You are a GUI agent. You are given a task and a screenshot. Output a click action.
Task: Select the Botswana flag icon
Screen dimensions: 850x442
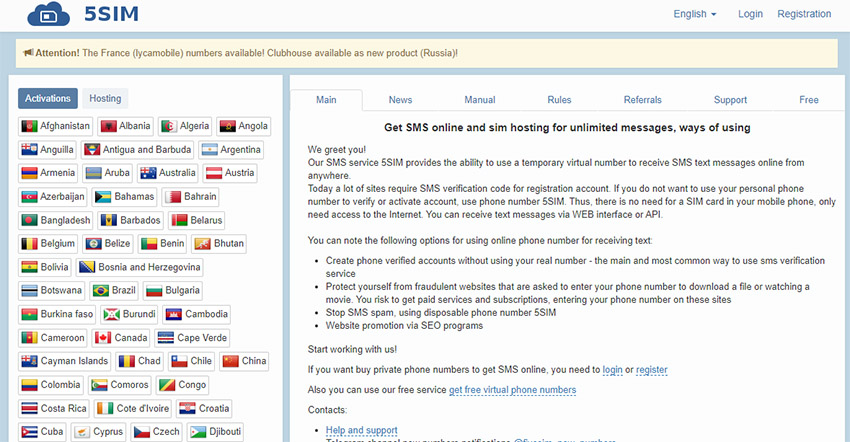[x=29, y=291]
